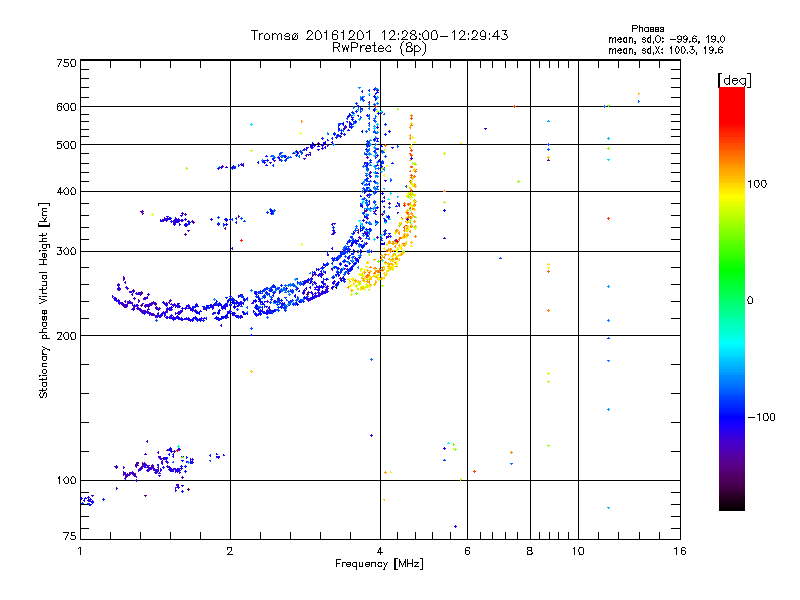The width and height of the screenshot is (800, 600).
Task: Click the colorbar tick label "0"
Action: (750, 301)
